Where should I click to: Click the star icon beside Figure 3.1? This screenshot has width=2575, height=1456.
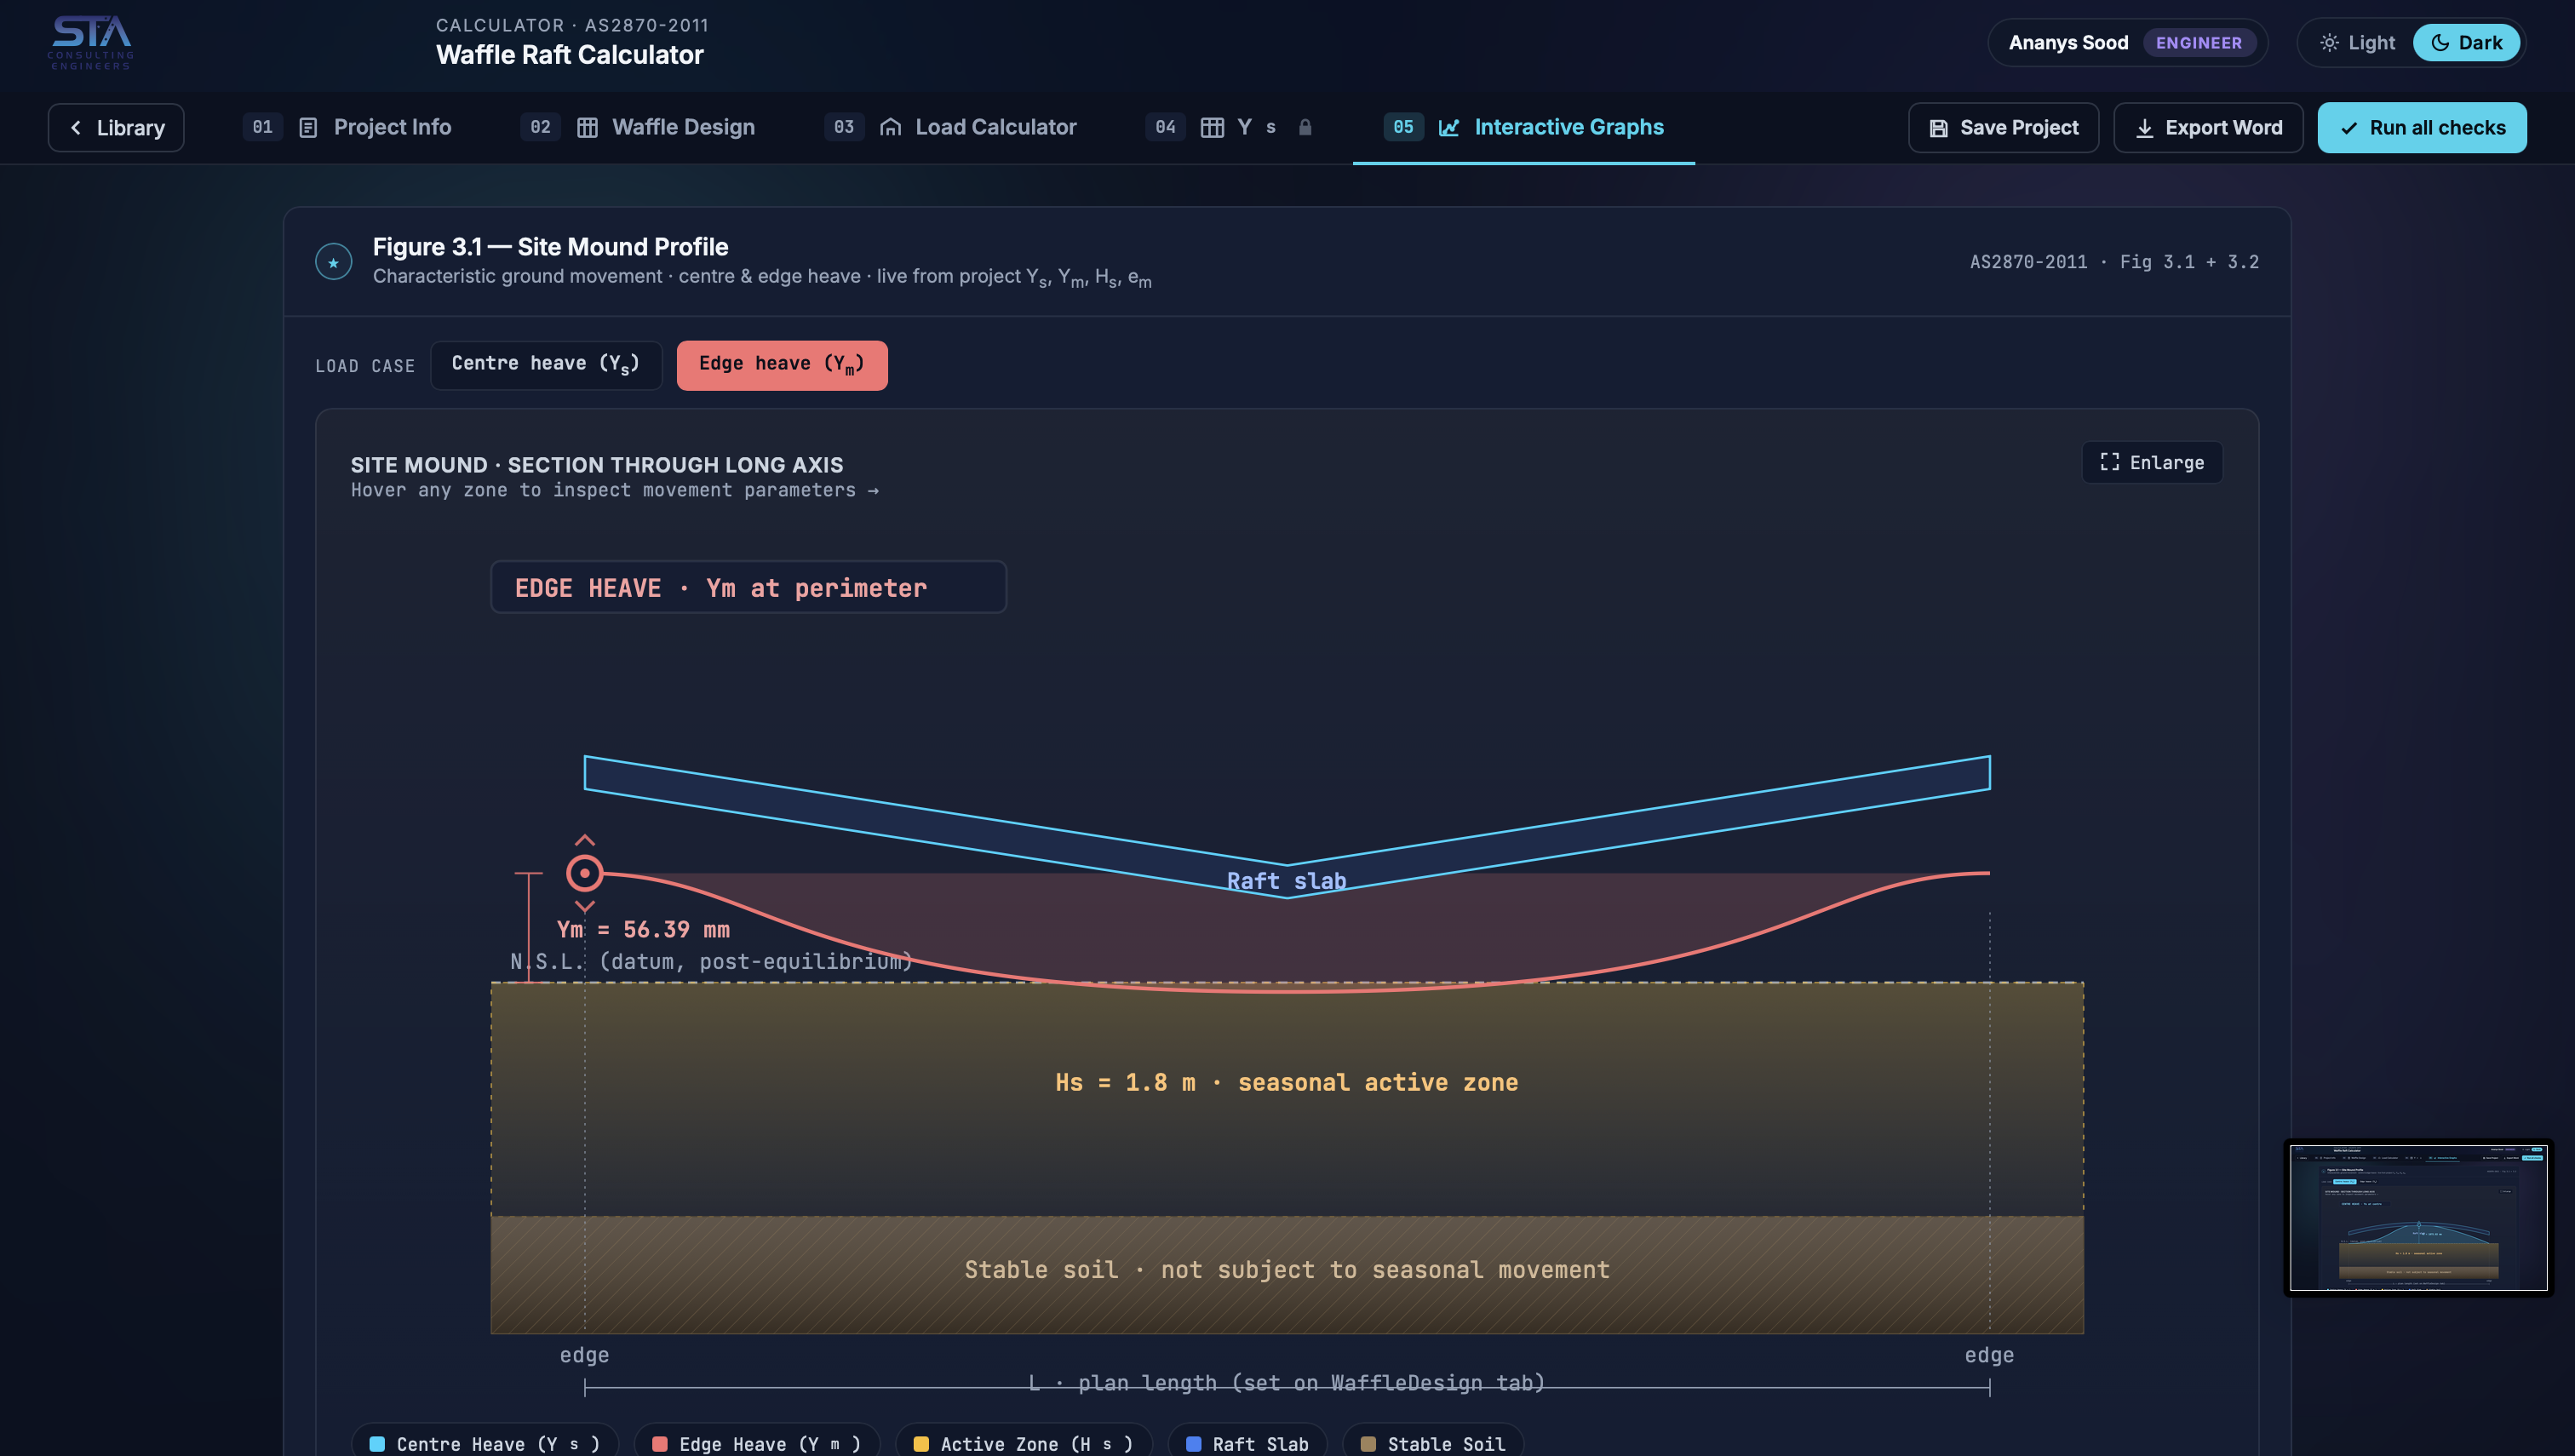pyautogui.click(x=333, y=262)
